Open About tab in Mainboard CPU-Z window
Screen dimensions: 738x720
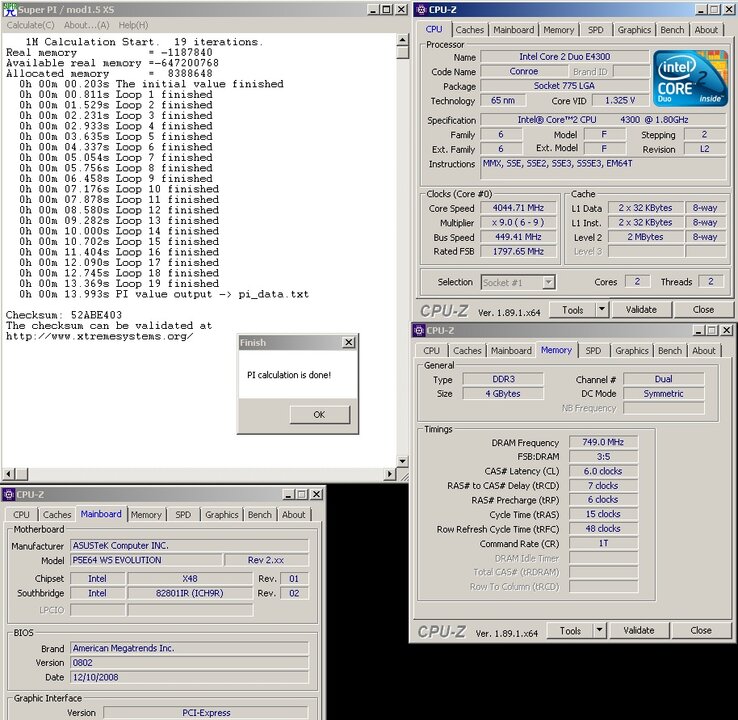pyautogui.click(x=294, y=515)
